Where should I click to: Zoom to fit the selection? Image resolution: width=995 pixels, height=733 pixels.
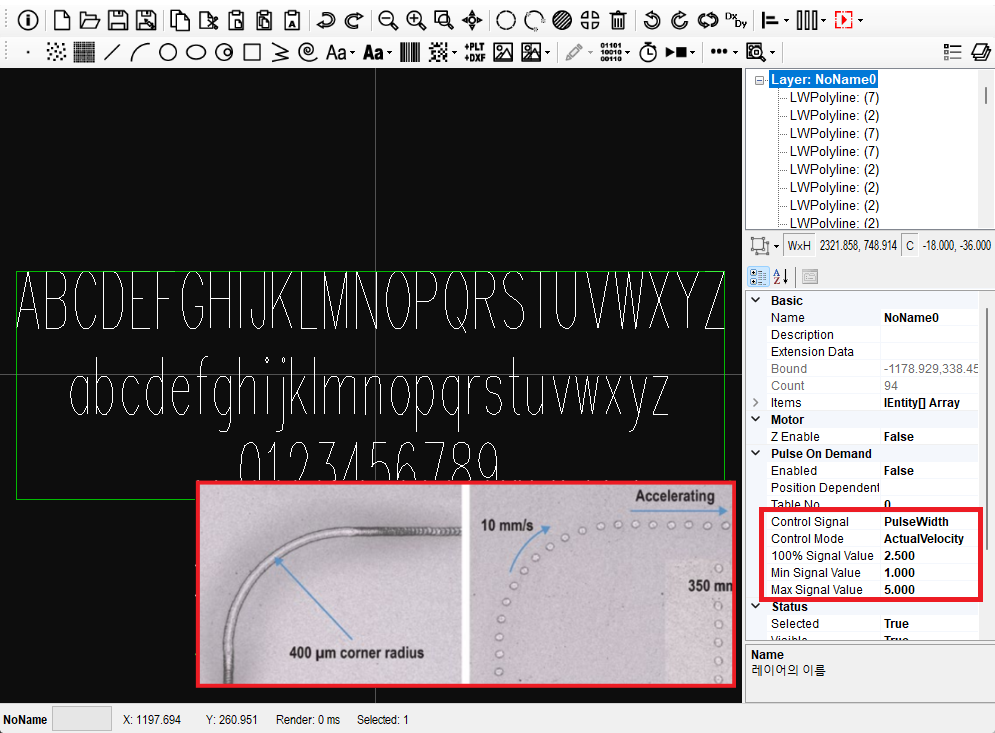click(444, 20)
